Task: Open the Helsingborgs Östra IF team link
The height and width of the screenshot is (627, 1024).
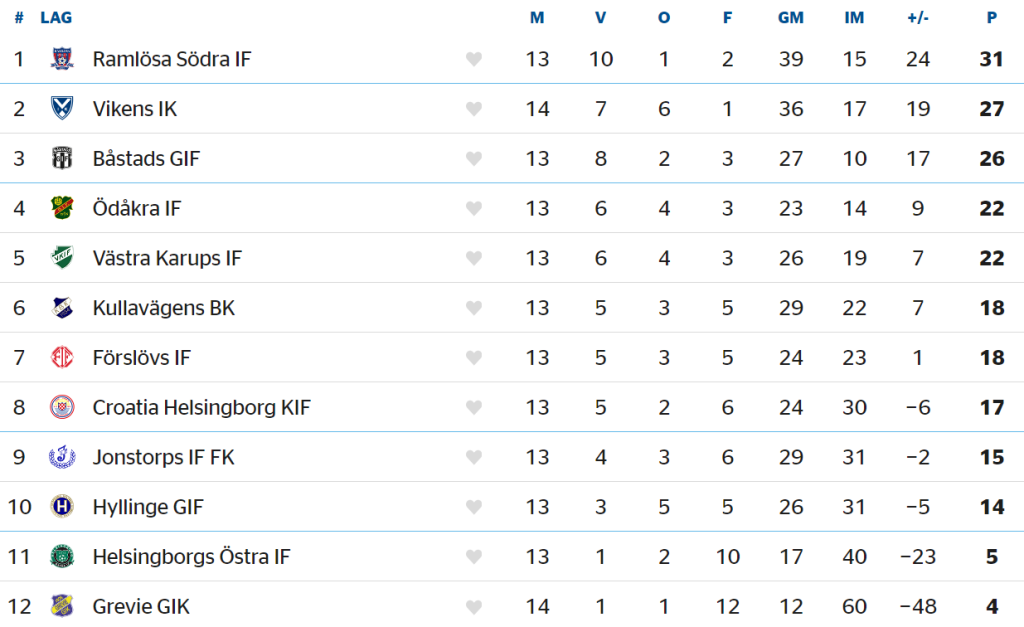Action: point(191,557)
